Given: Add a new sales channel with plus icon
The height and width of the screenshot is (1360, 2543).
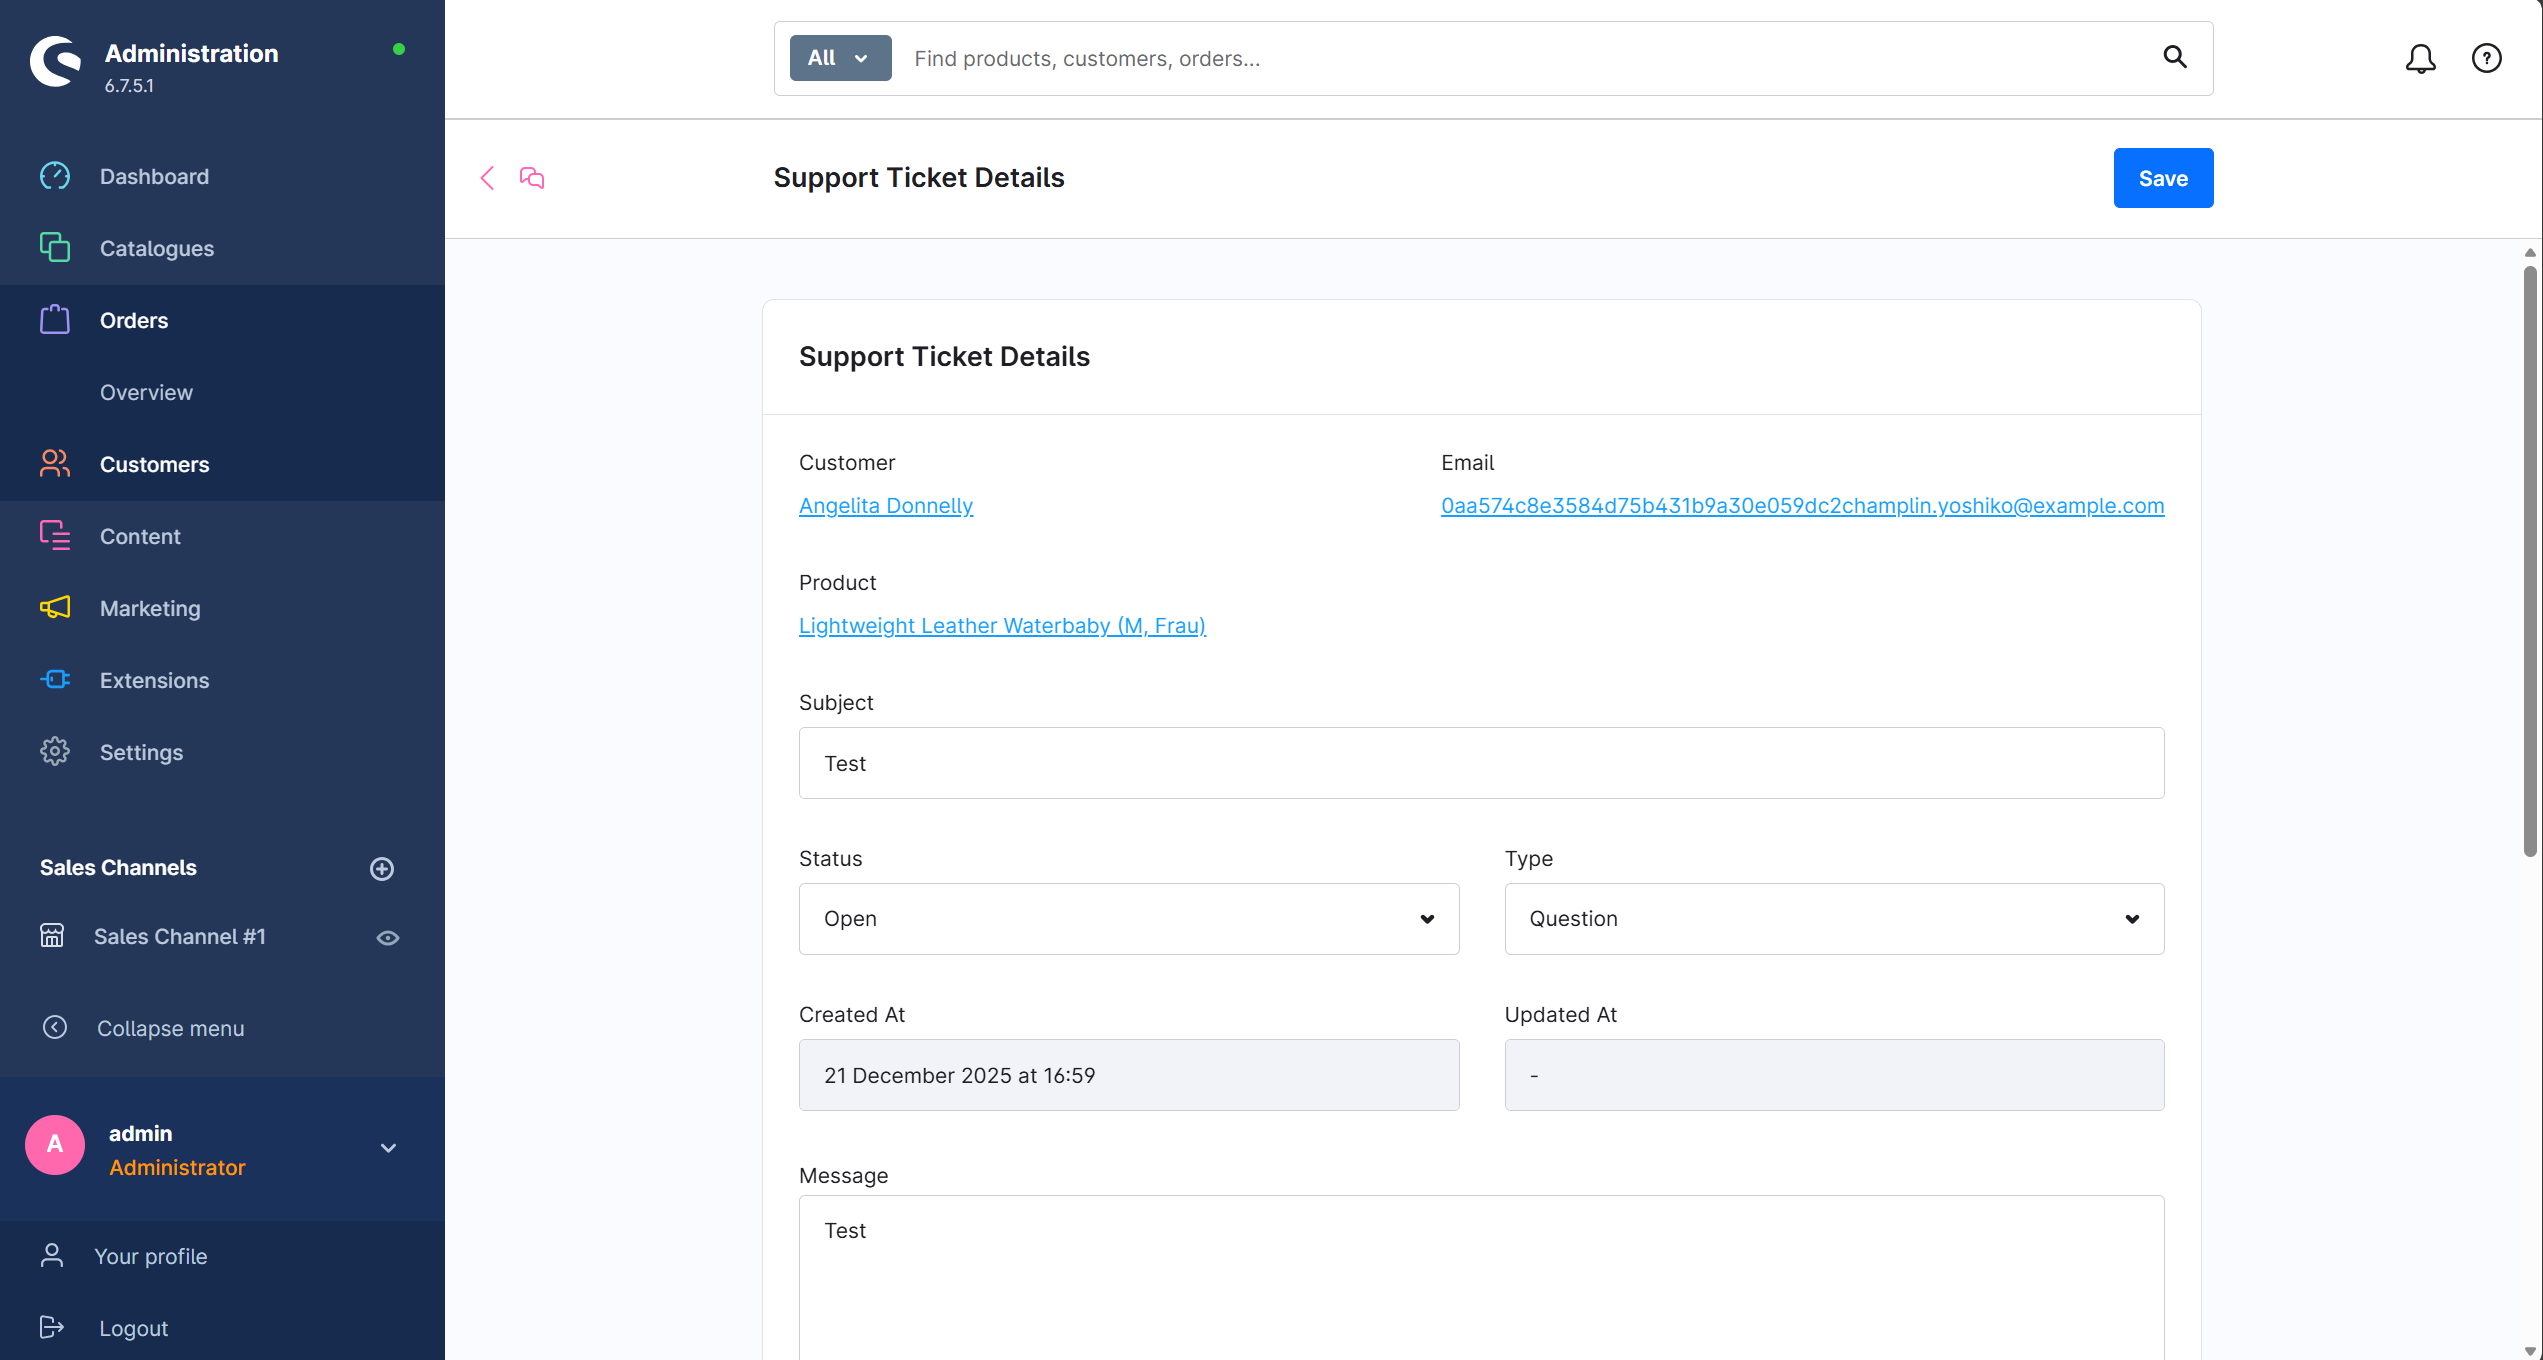Looking at the screenshot, I should click(382, 868).
